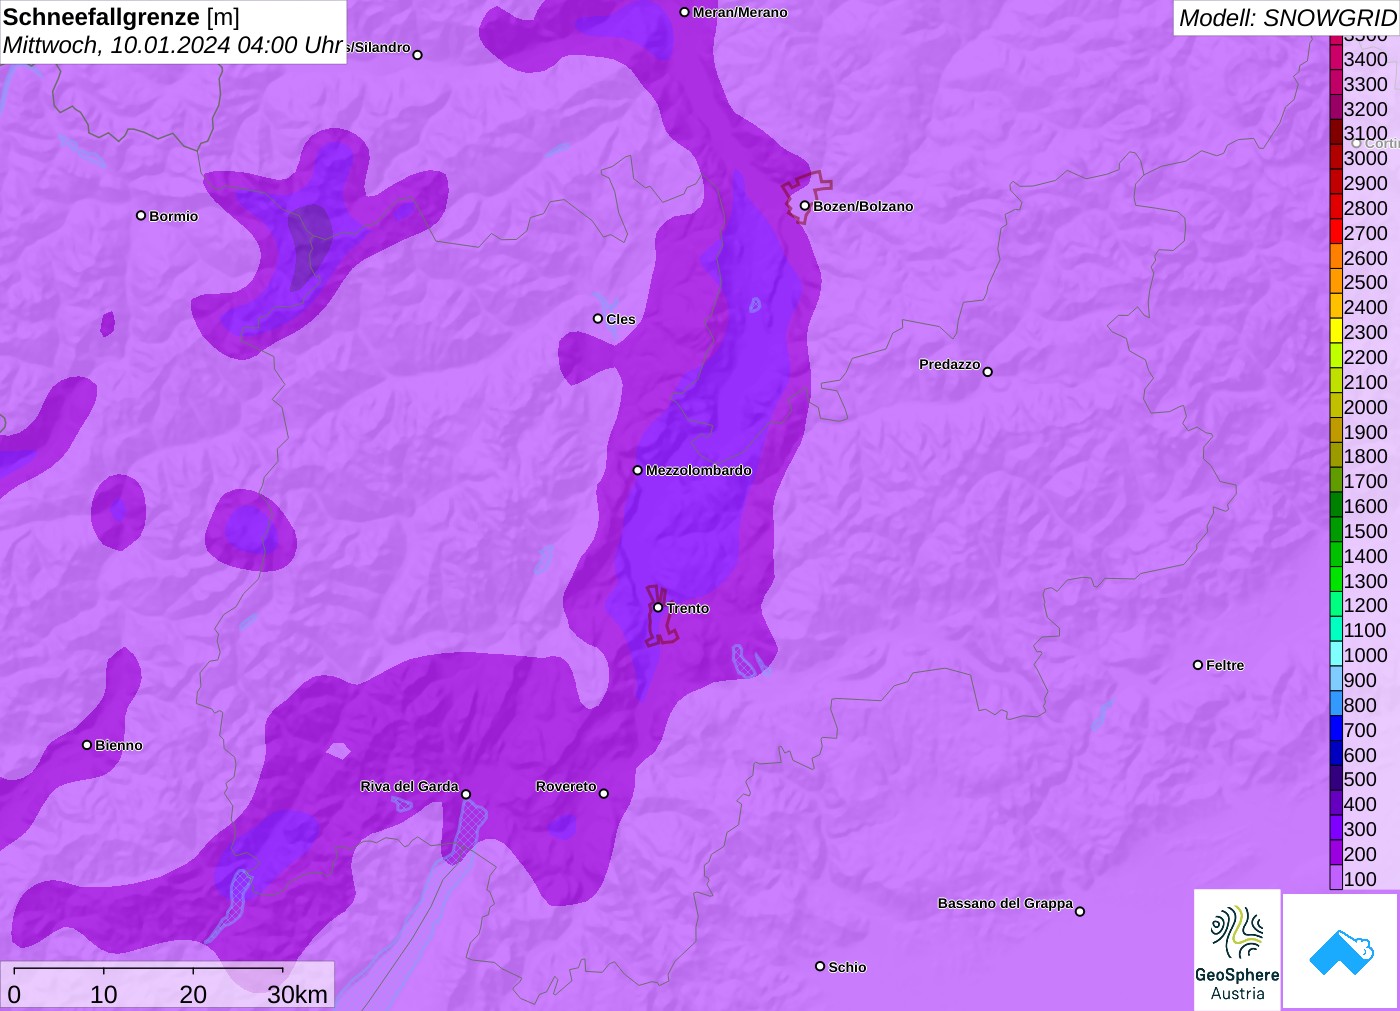Image resolution: width=1400 pixels, height=1011 pixels.
Task: Click the 'Cles' label text
Action: point(621,319)
